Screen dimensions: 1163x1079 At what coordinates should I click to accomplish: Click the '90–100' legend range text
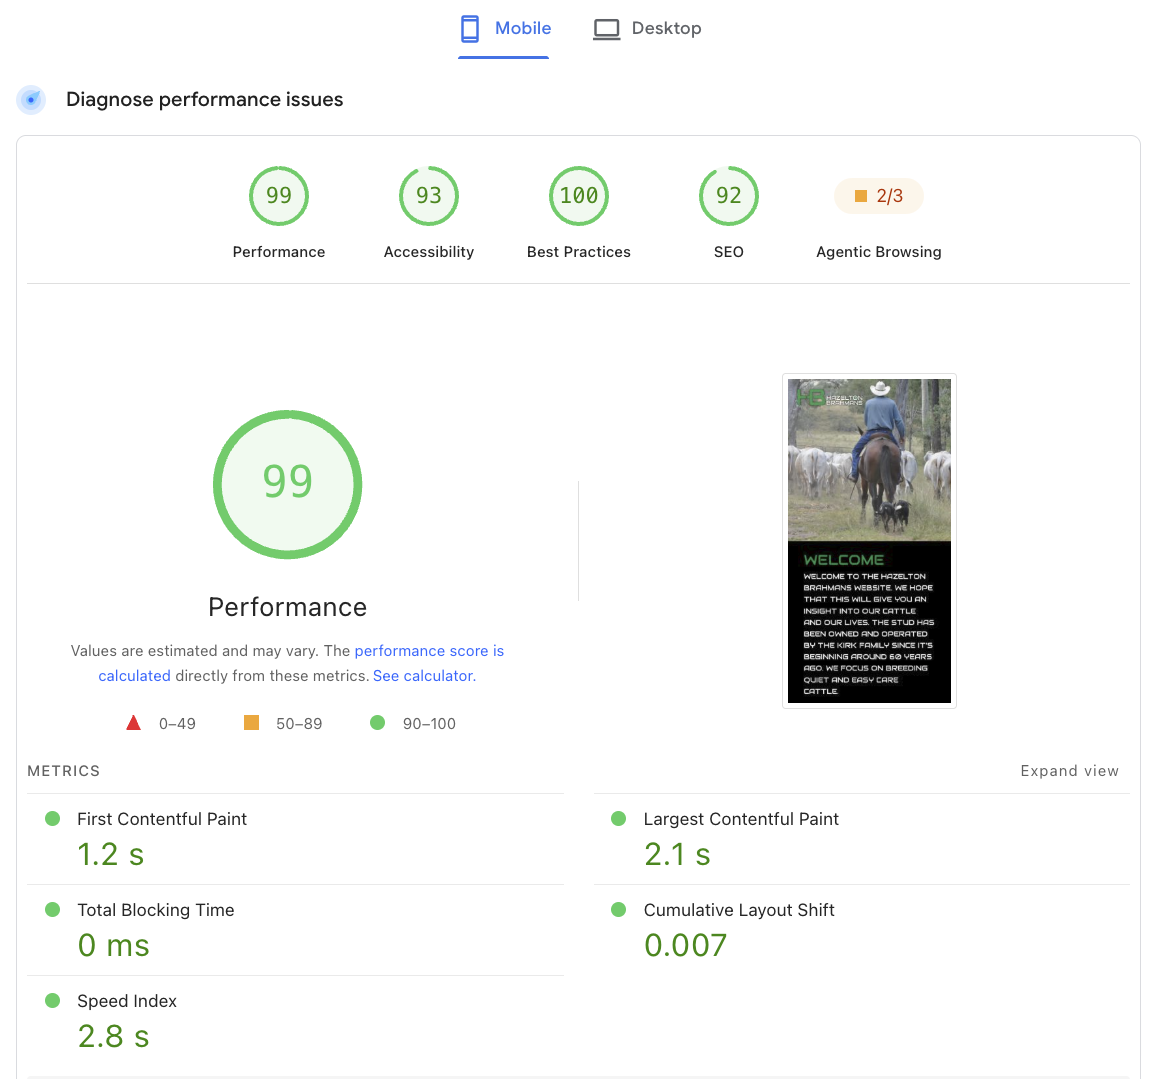click(429, 724)
